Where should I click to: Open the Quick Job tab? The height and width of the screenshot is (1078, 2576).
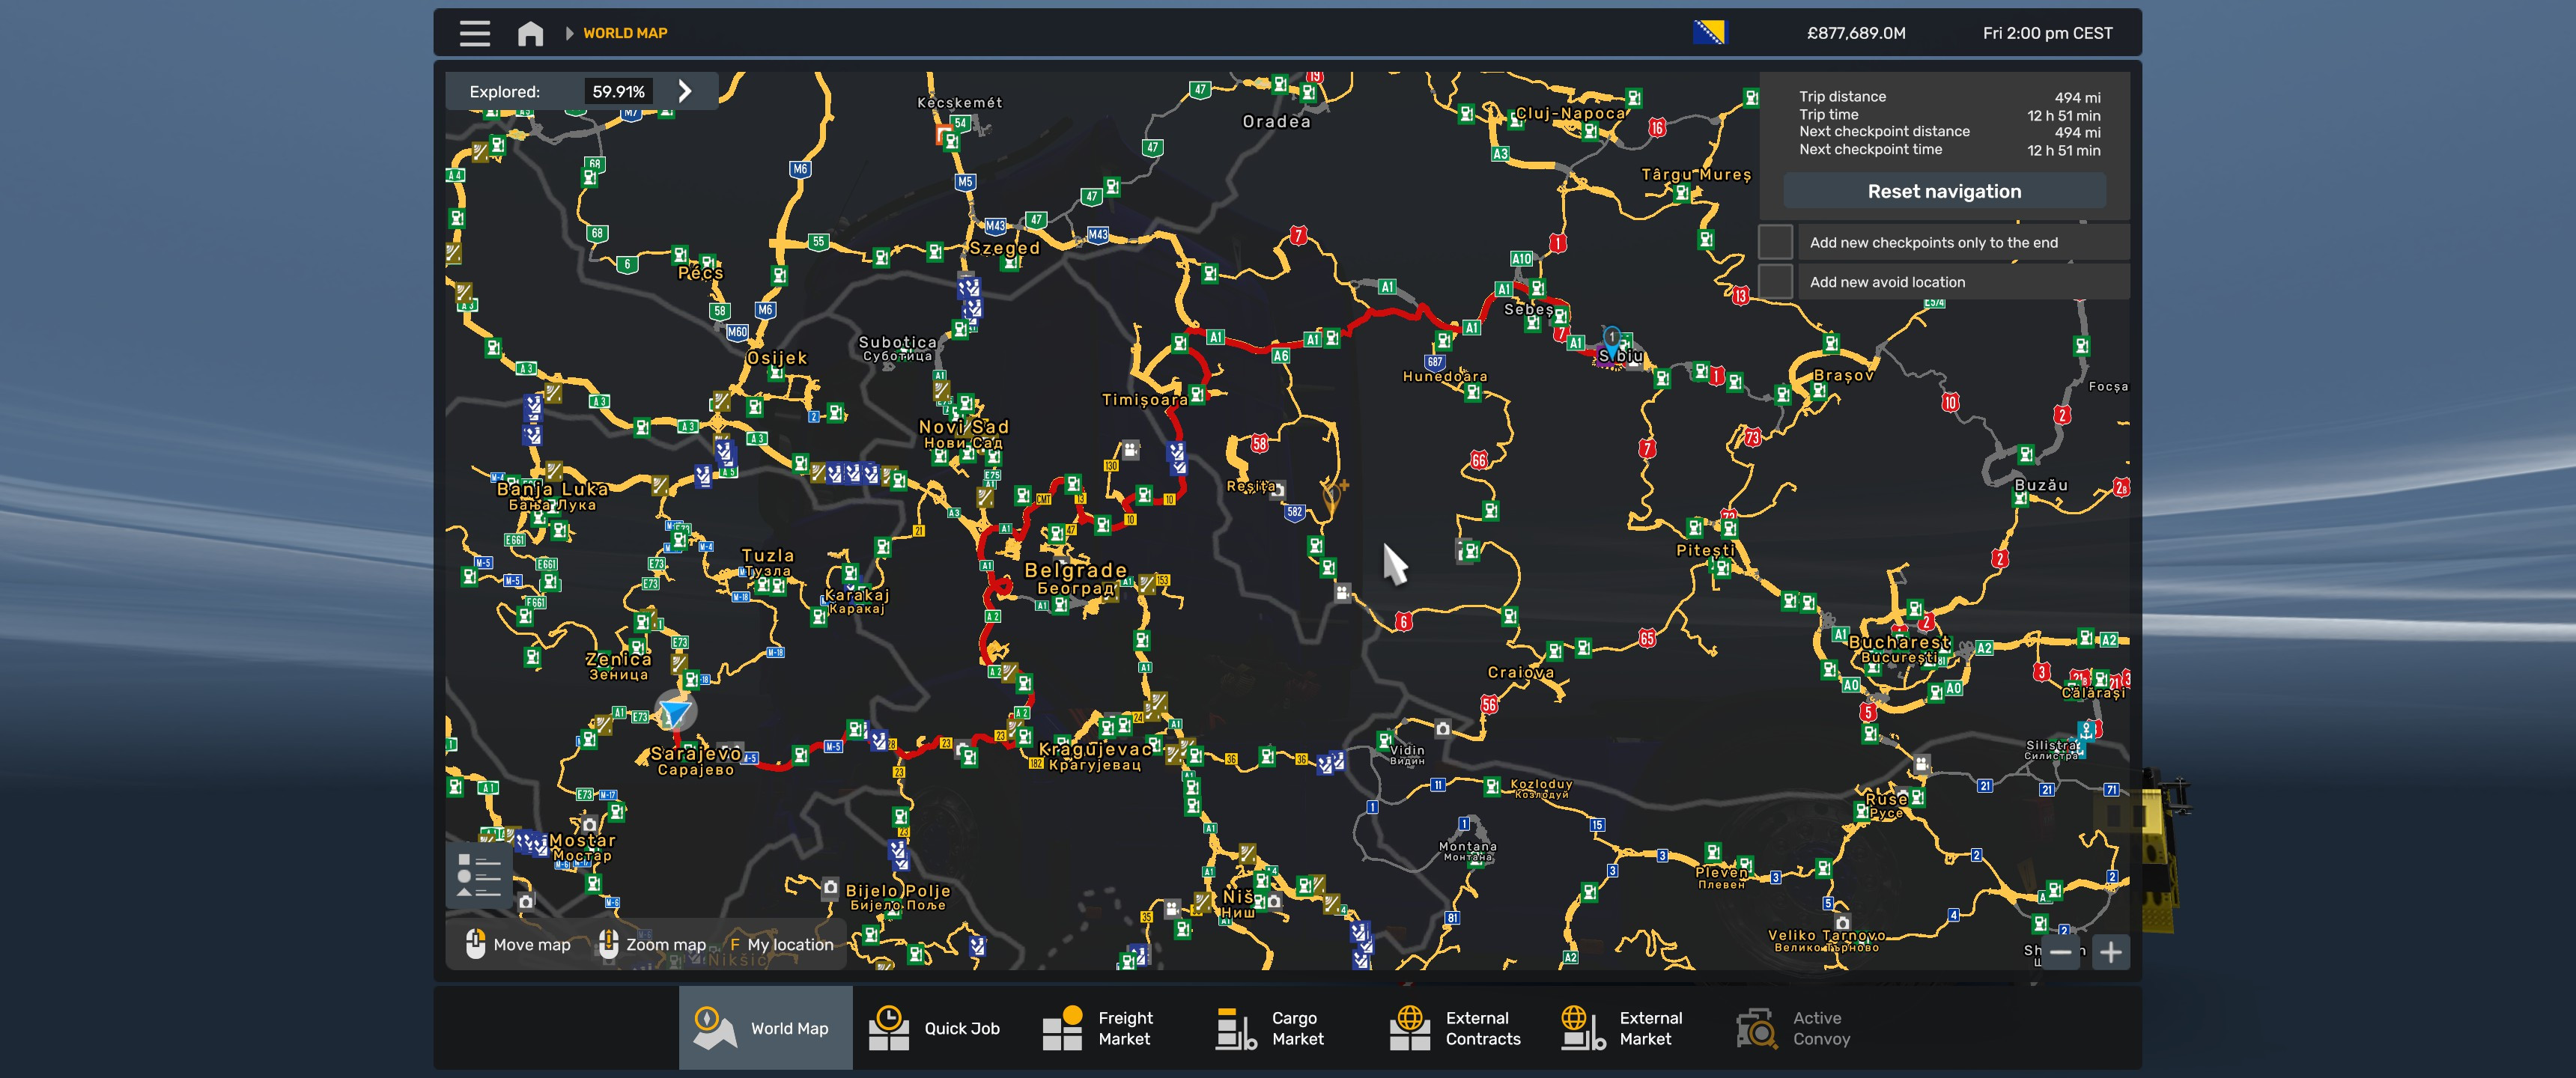coord(935,1028)
